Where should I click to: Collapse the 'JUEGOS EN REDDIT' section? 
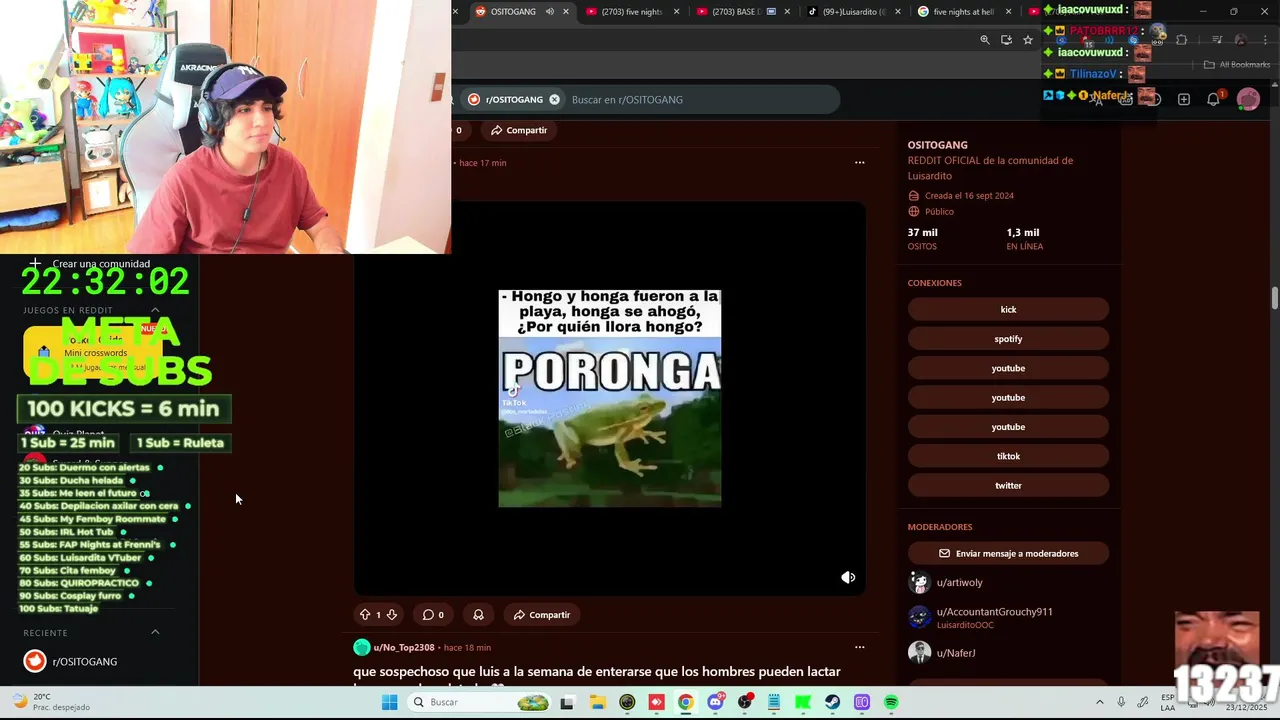[x=155, y=310]
